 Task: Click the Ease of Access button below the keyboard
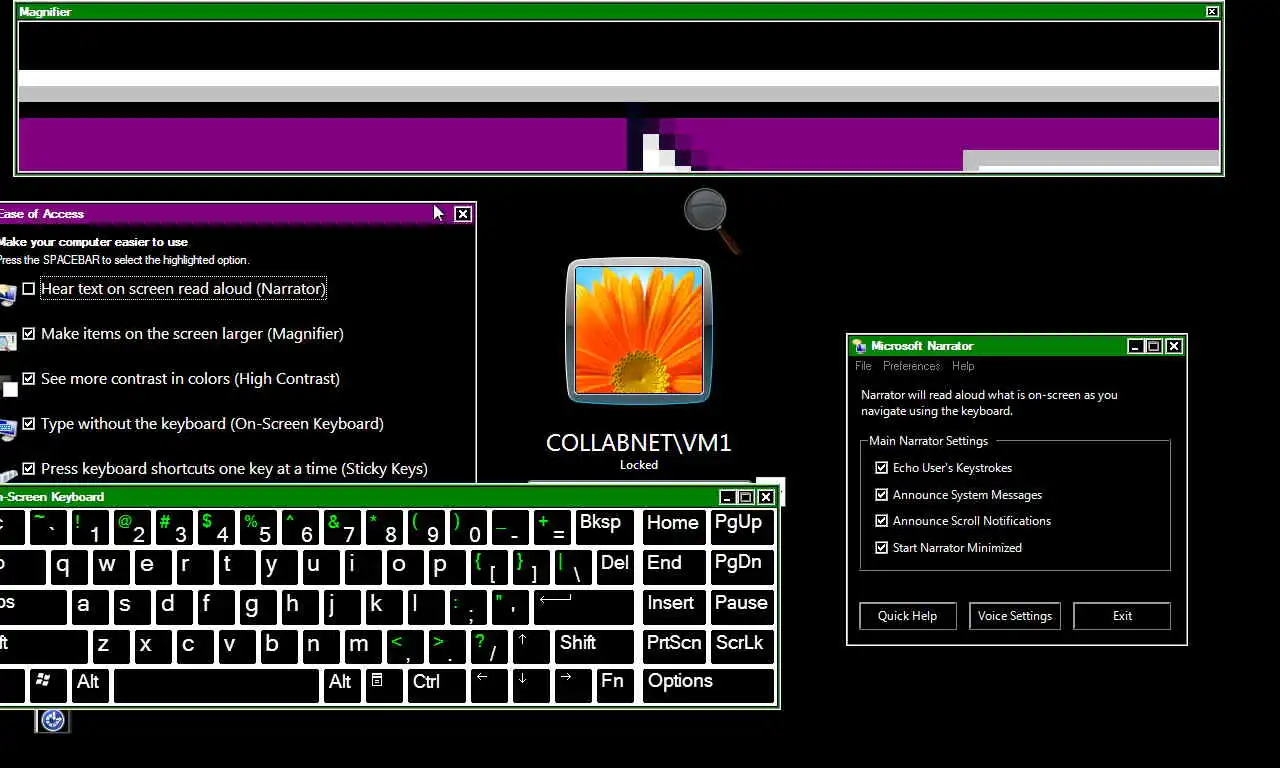pyautogui.click(x=53, y=720)
